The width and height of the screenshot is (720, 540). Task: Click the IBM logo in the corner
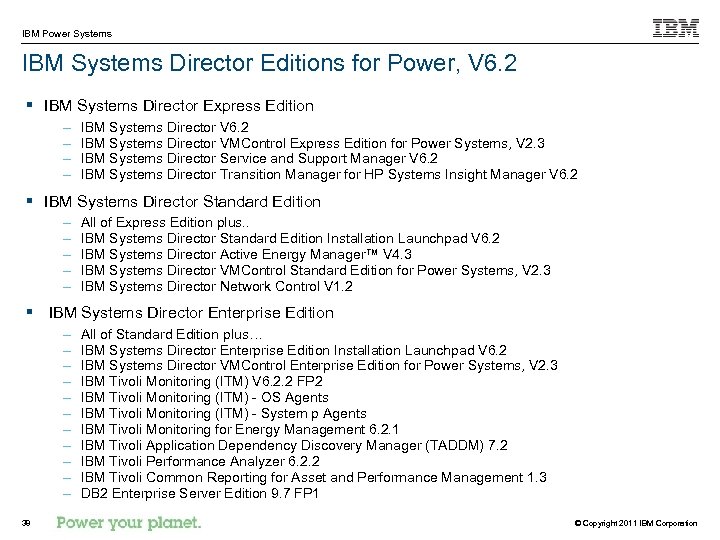tap(676, 28)
